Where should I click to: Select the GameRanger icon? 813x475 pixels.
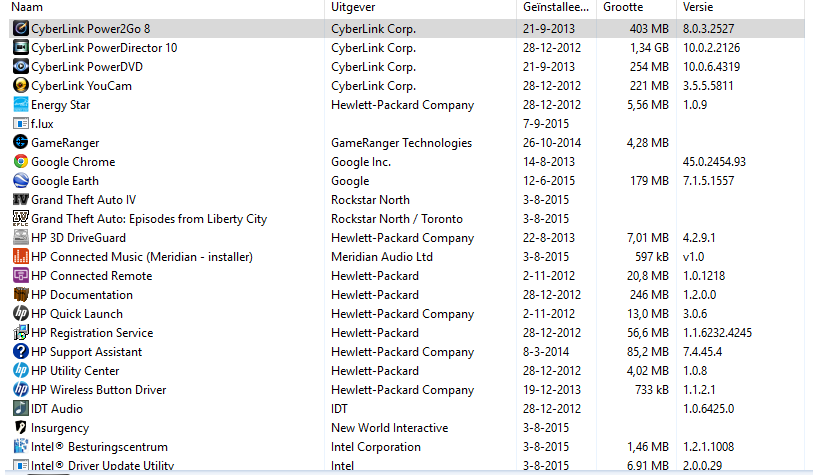tap(20, 142)
